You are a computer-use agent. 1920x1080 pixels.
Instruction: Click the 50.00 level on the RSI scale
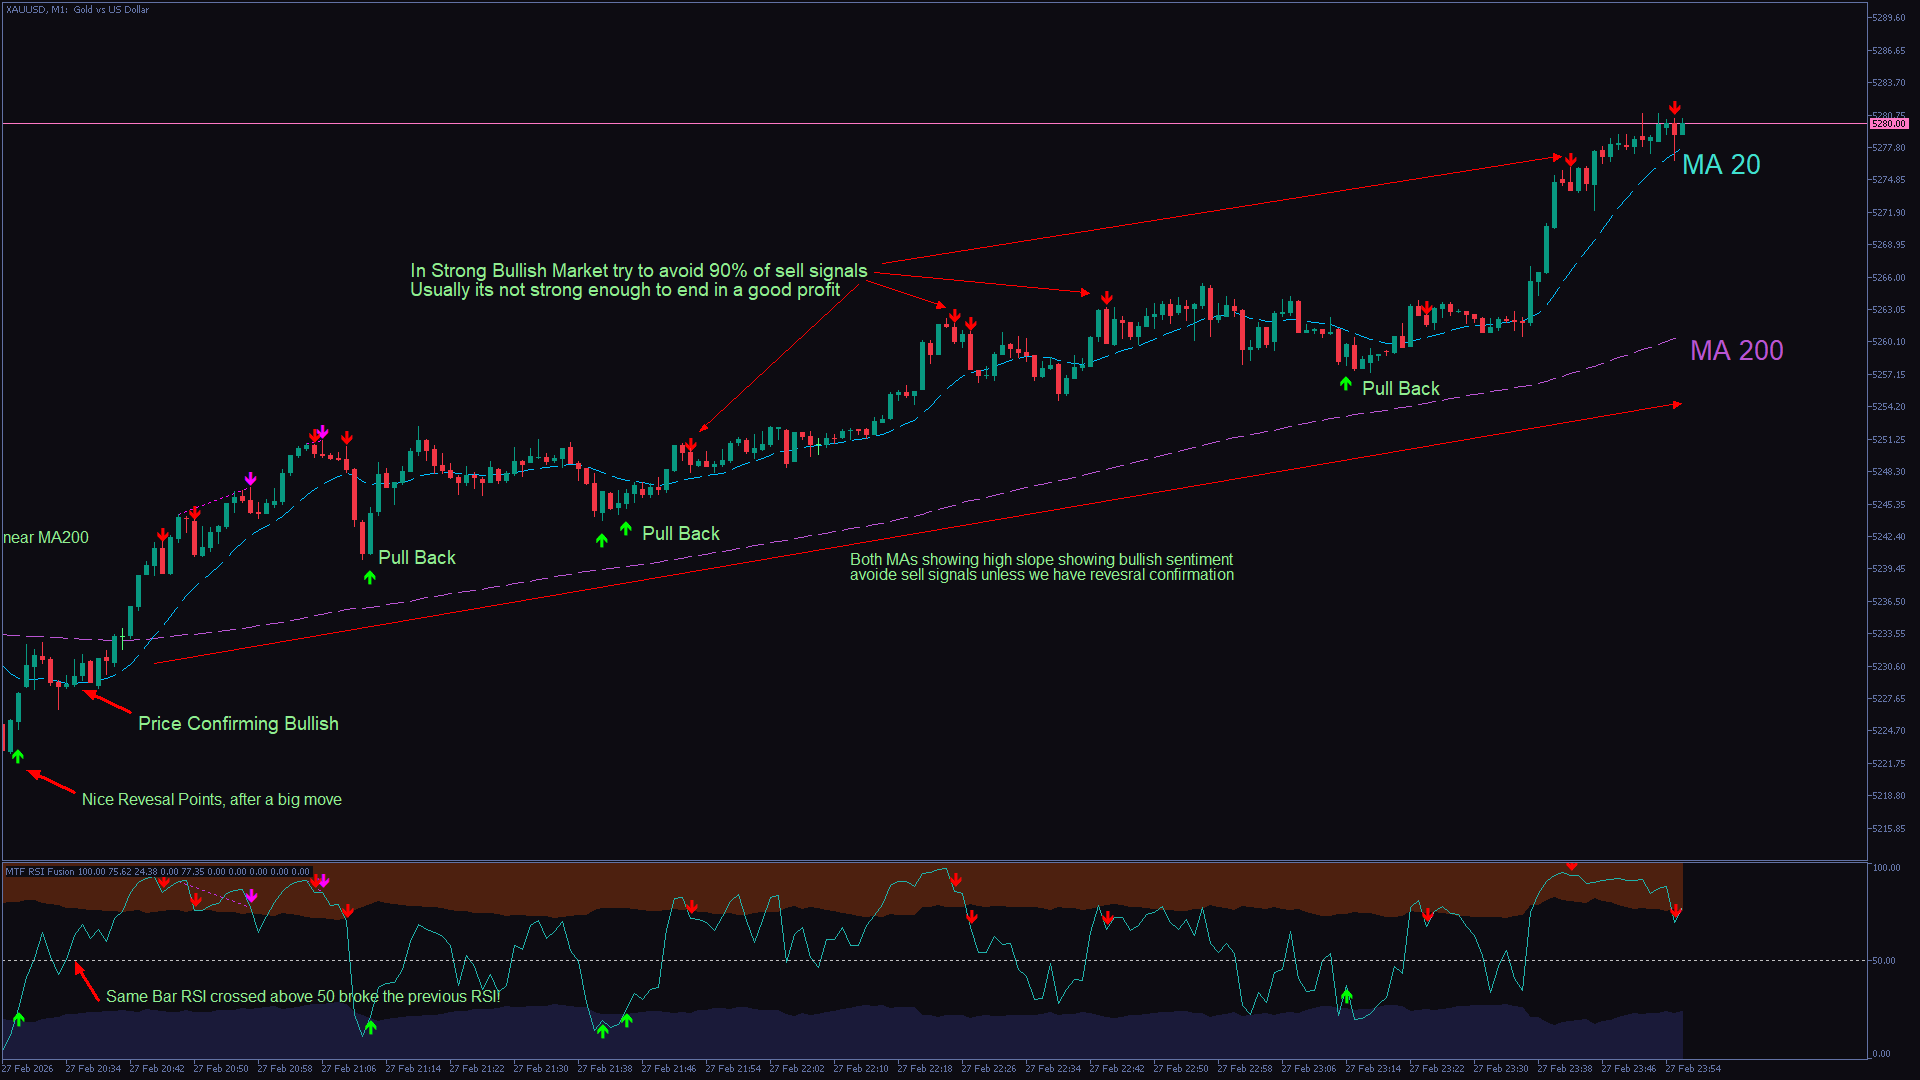[1884, 961]
